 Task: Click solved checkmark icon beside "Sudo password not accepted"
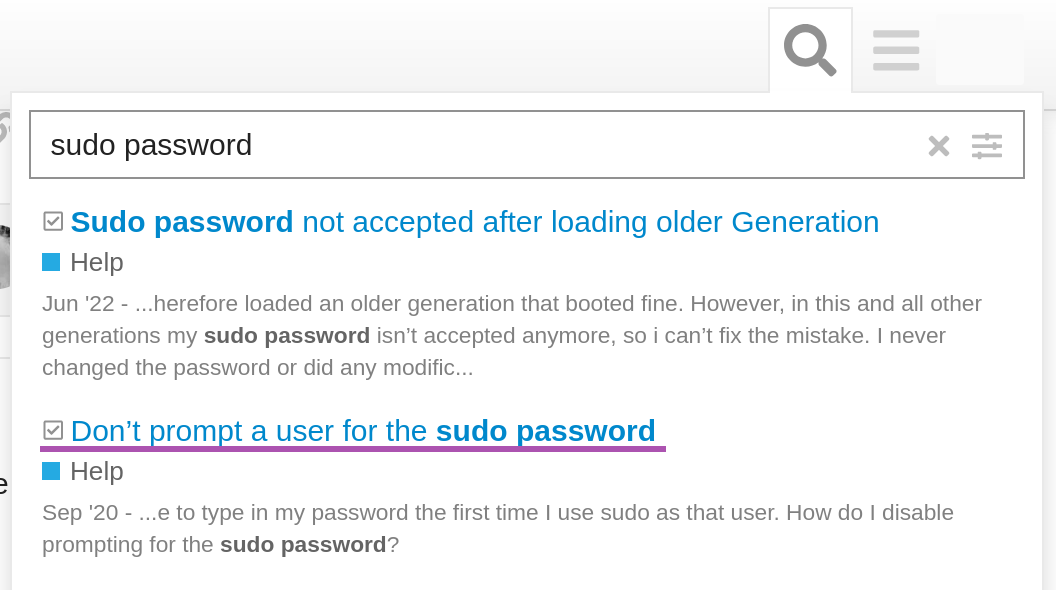click(53, 221)
